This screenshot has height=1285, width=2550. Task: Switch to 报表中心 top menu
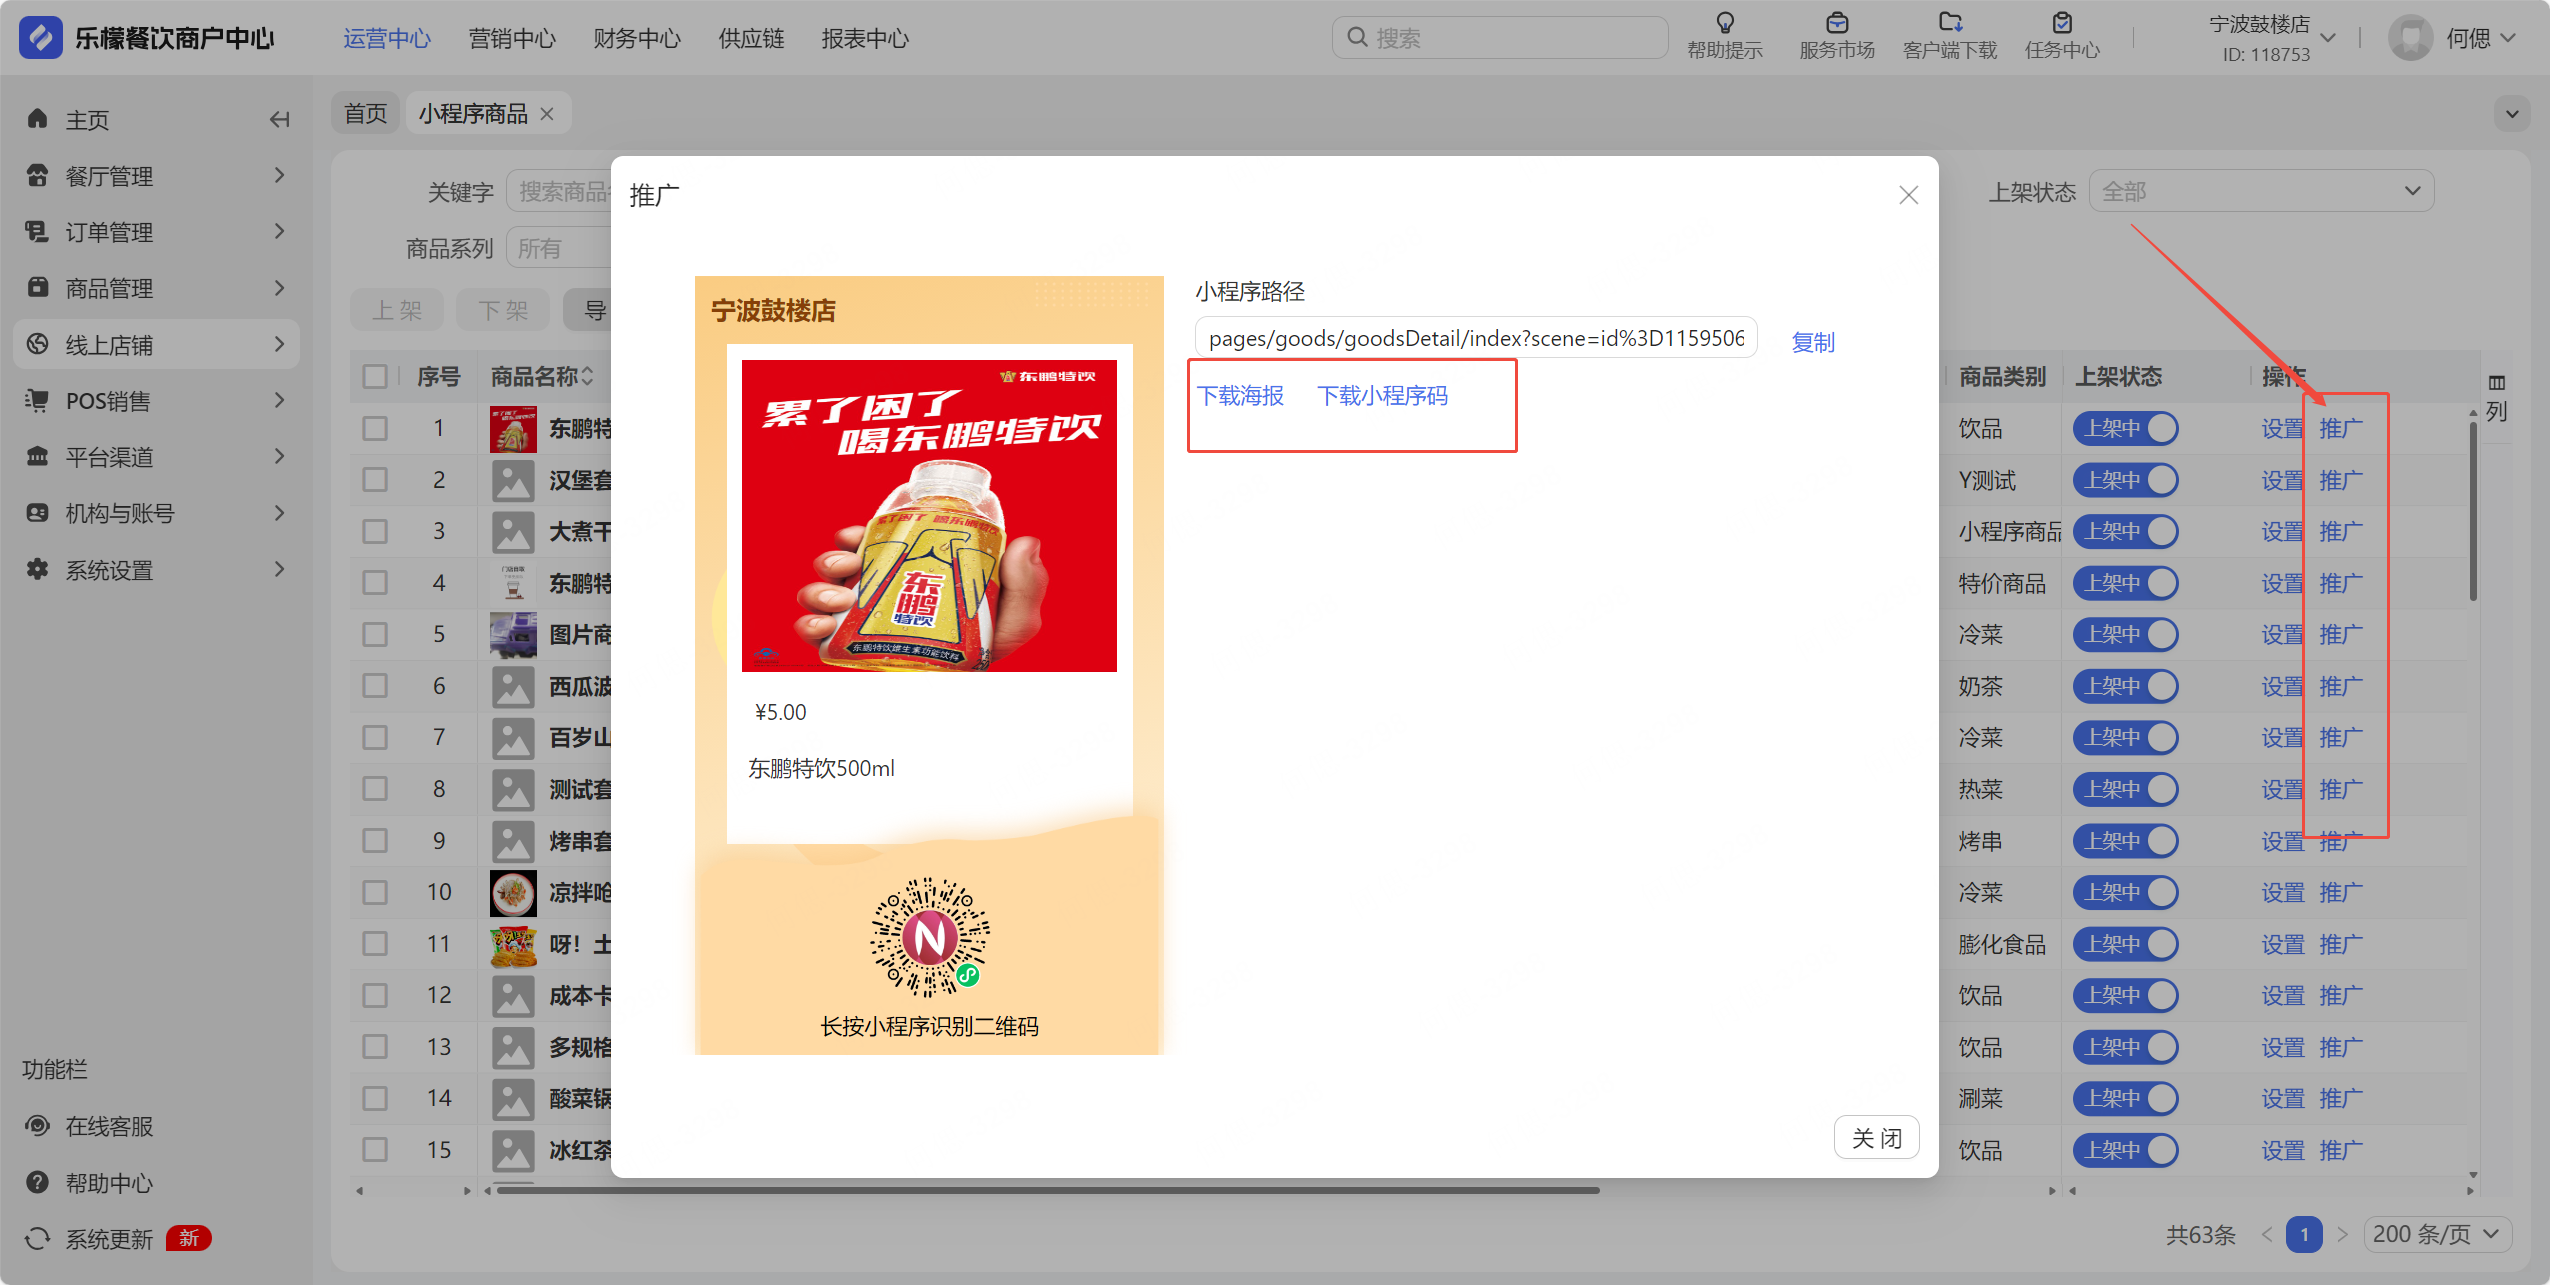[865, 38]
